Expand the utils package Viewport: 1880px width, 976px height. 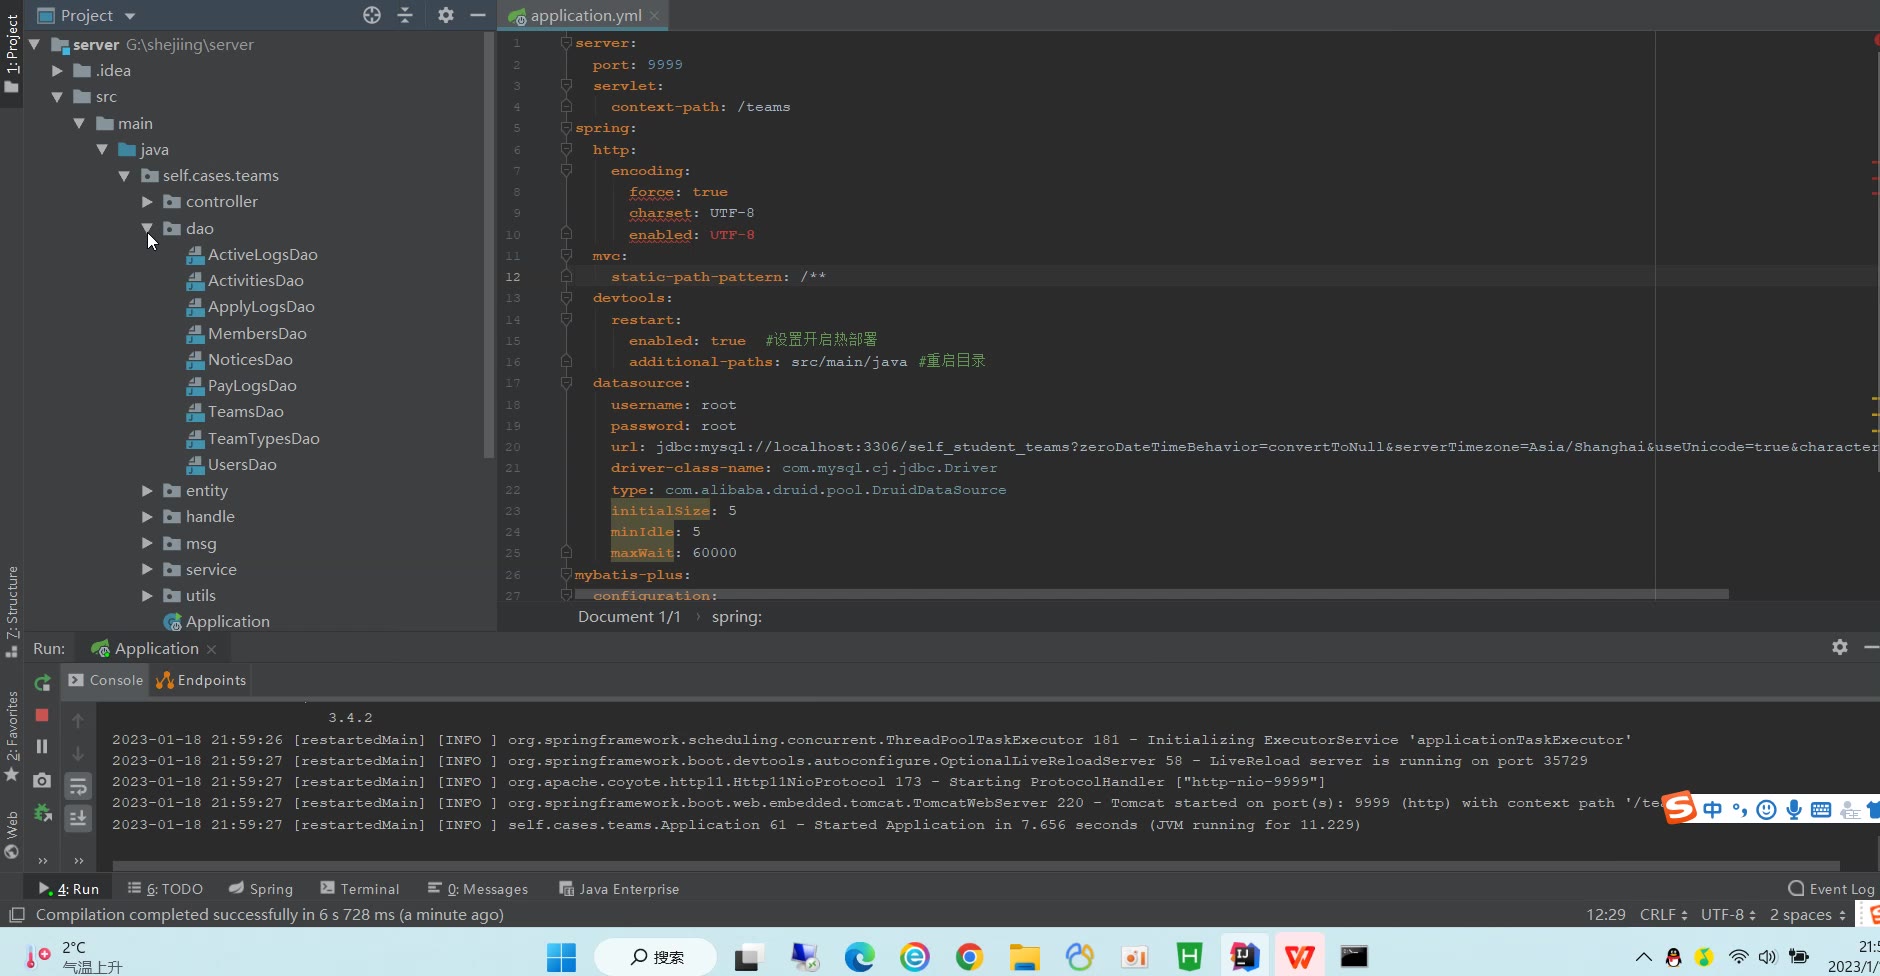point(147,596)
